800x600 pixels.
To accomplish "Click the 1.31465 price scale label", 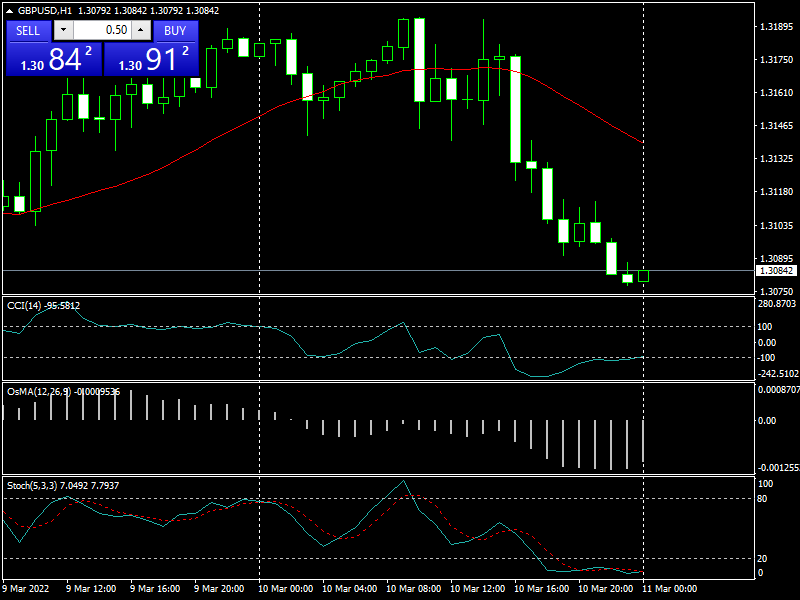I will (x=777, y=126).
